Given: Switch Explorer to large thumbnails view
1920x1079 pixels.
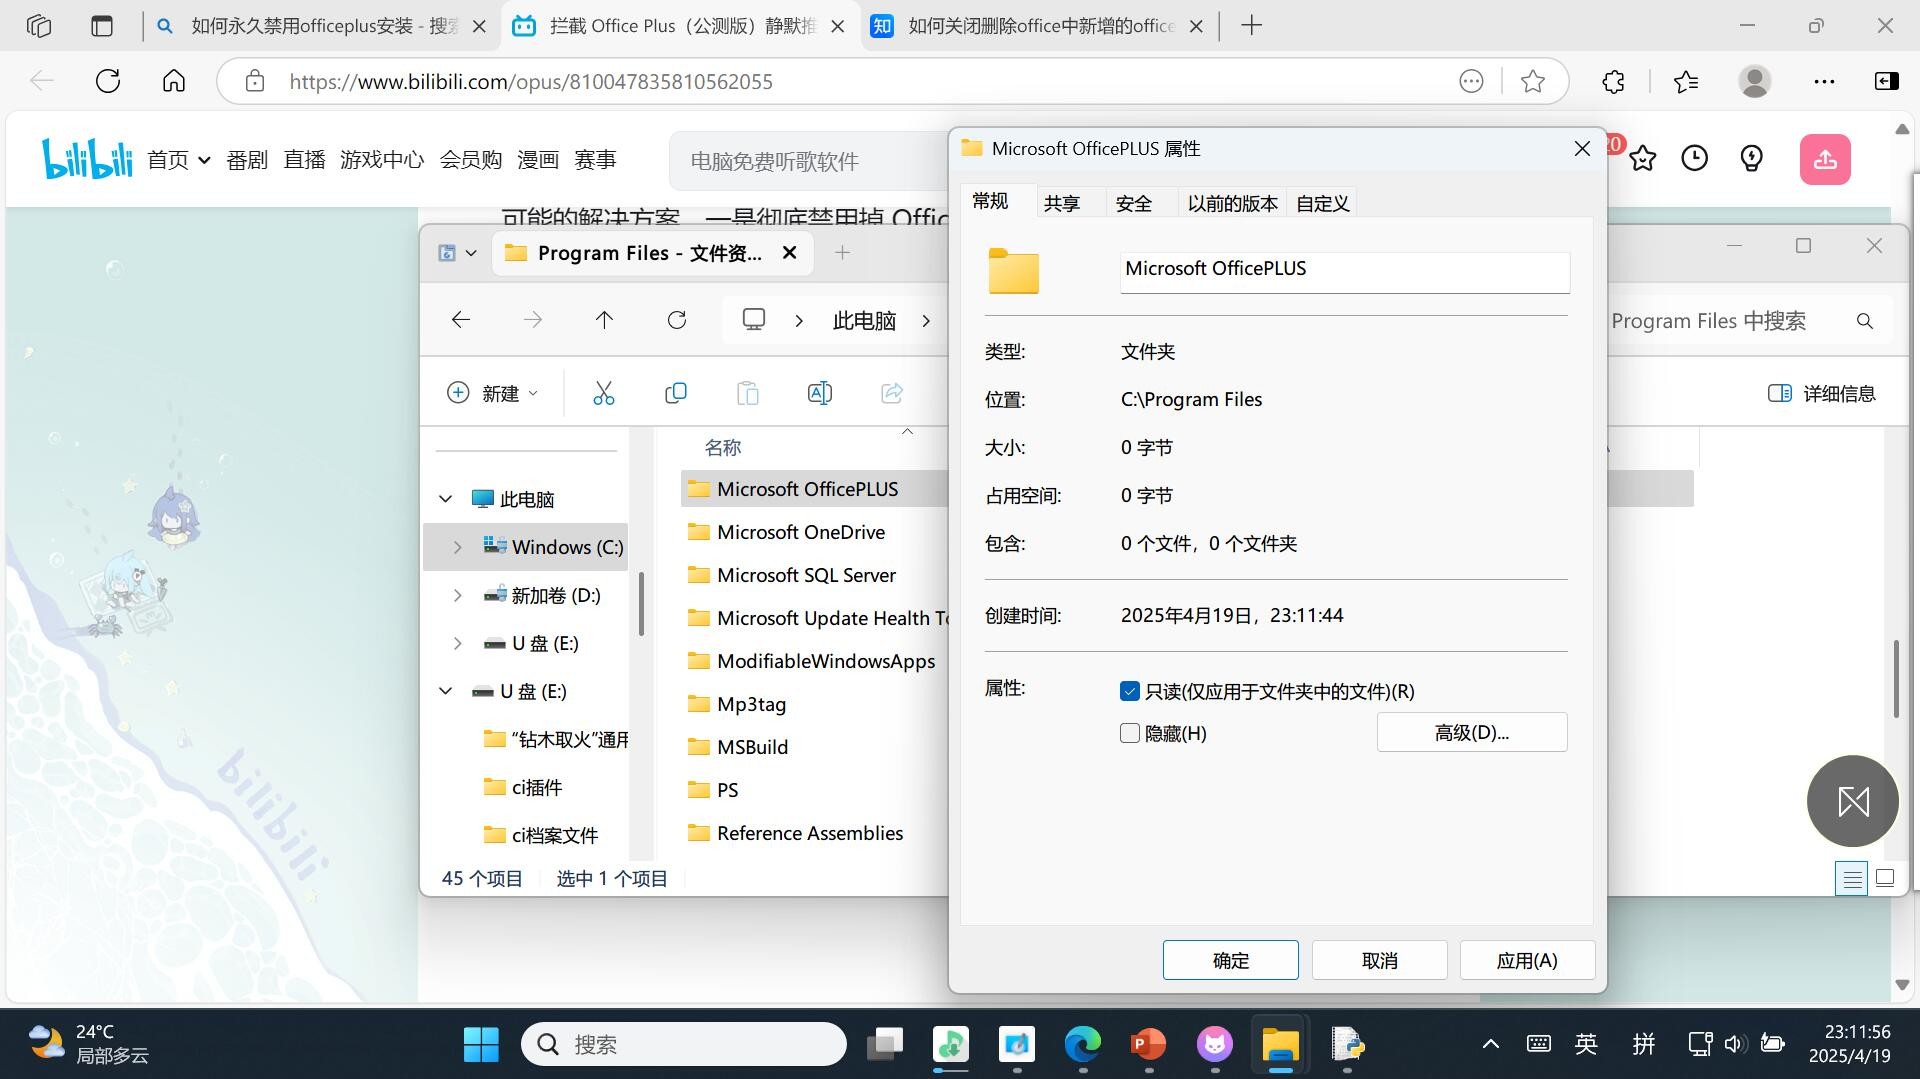Looking at the screenshot, I should click(1885, 879).
